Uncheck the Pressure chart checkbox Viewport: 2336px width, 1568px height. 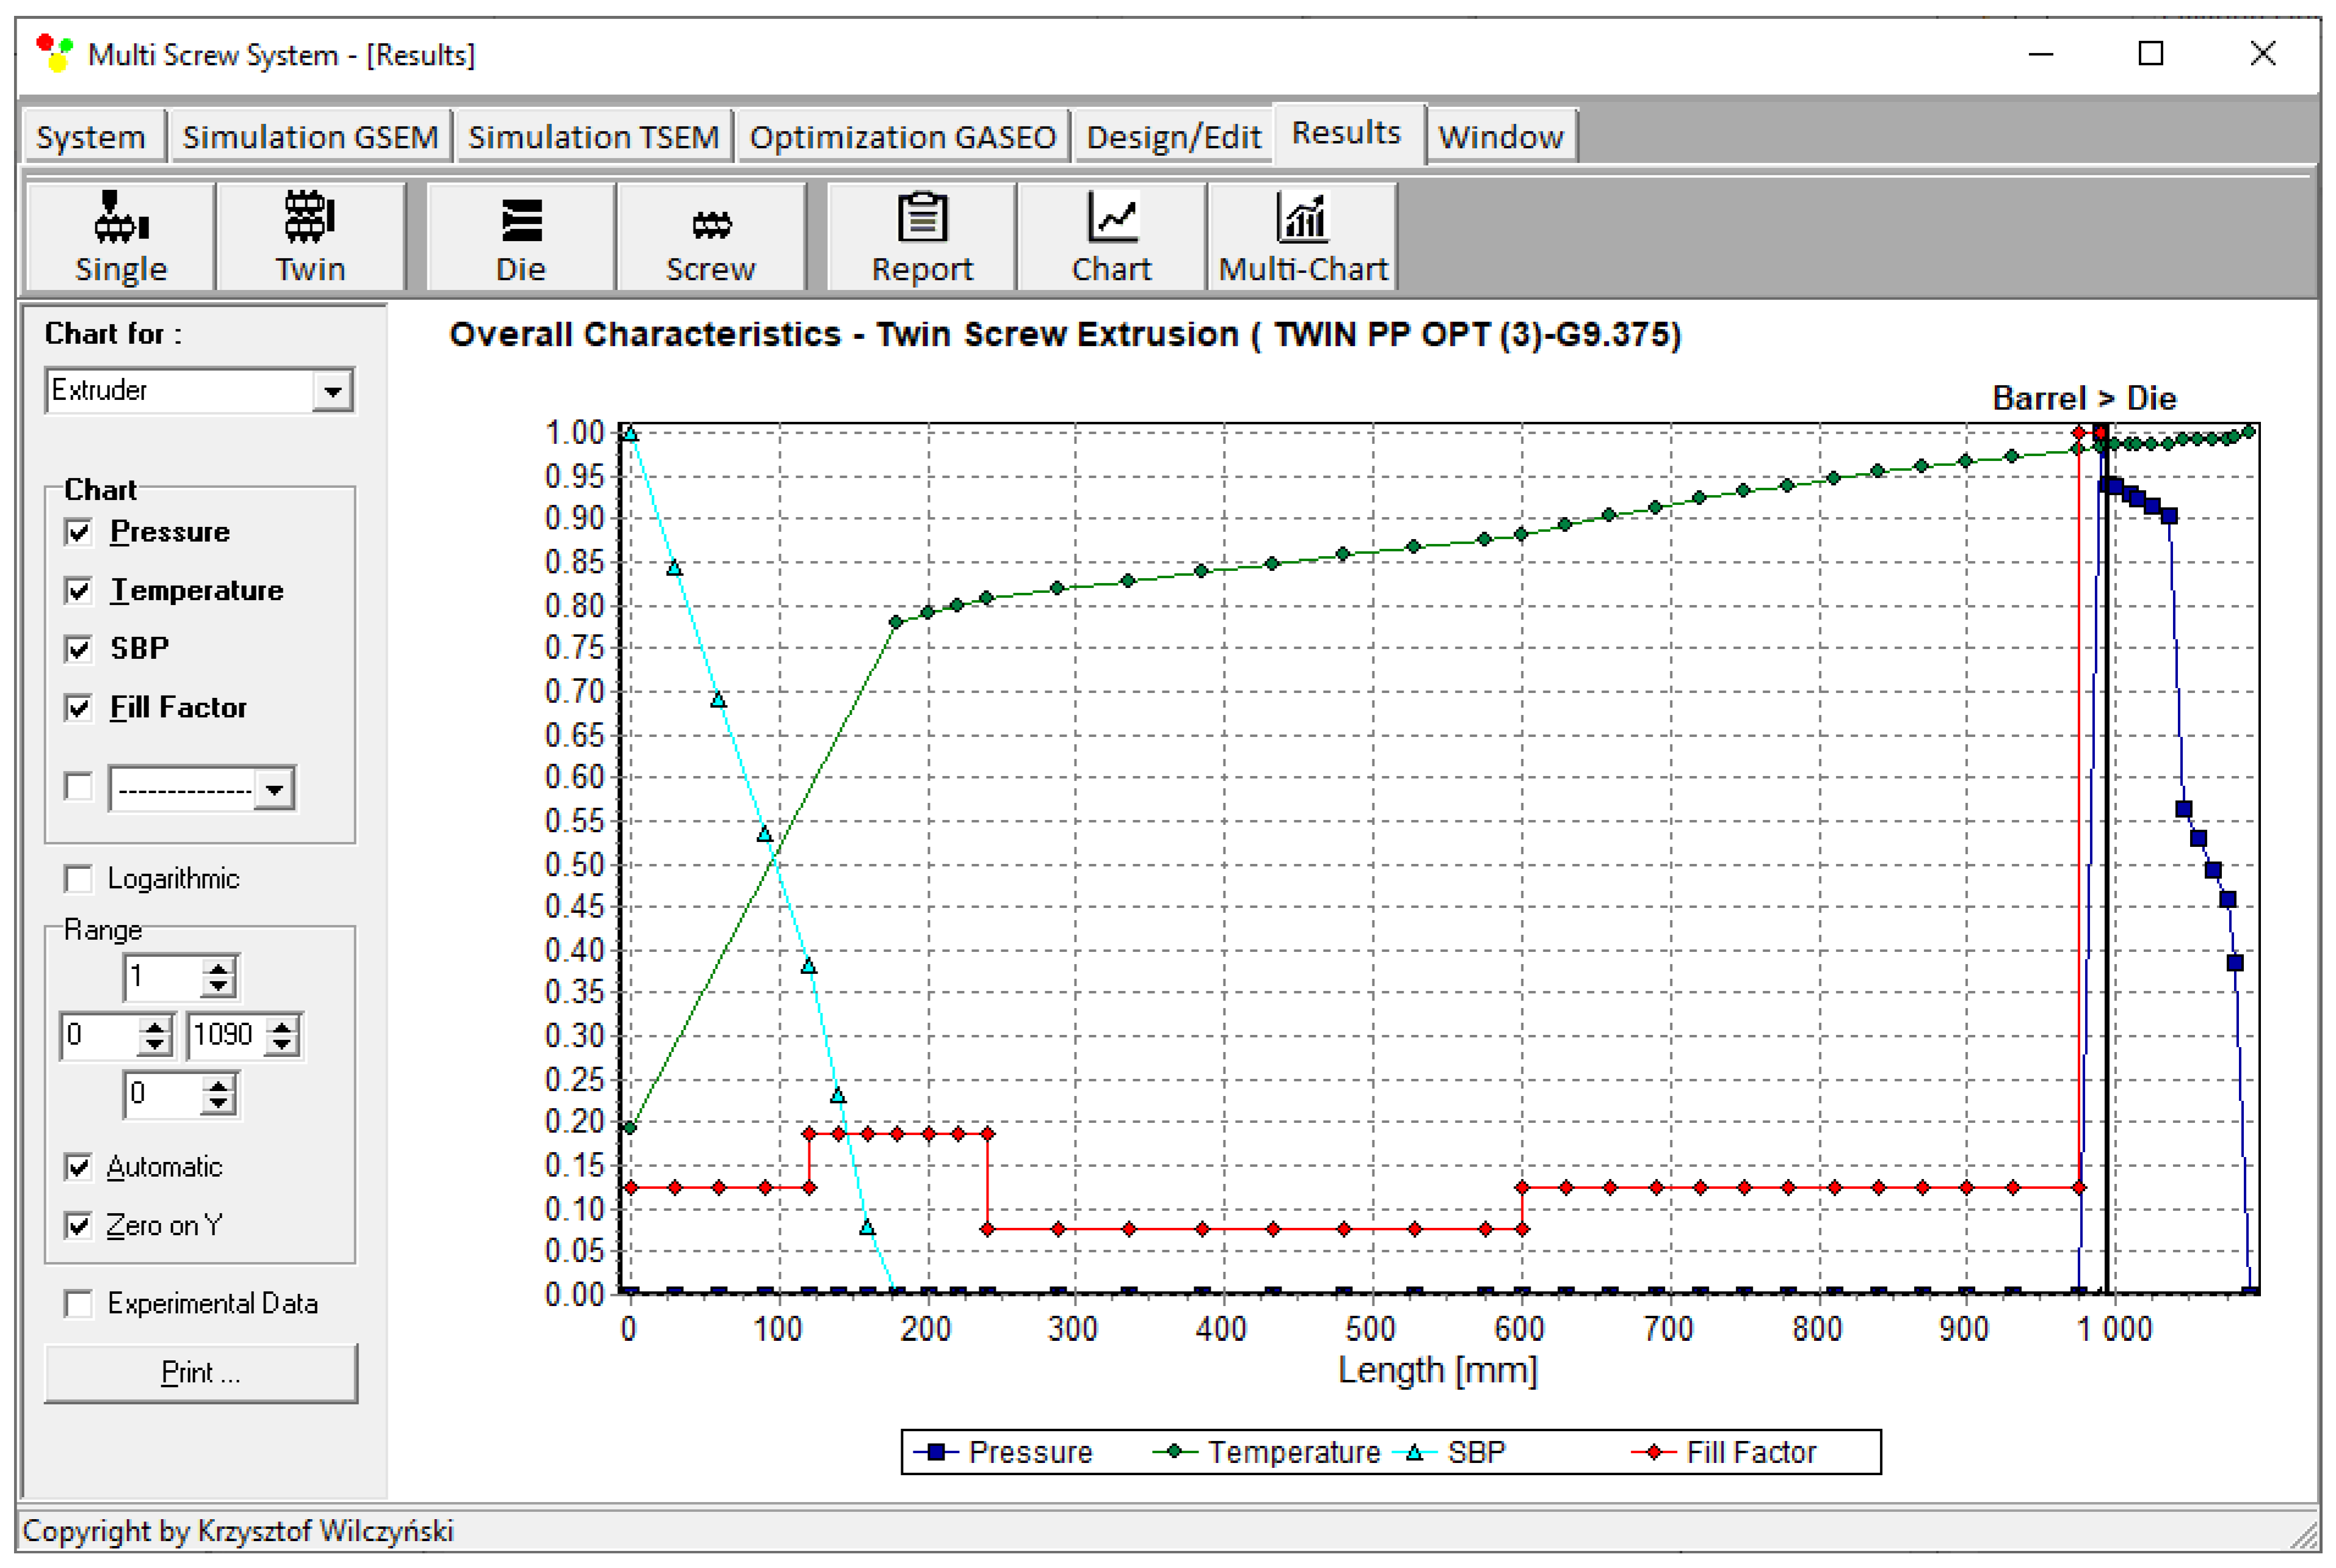point(78,532)
